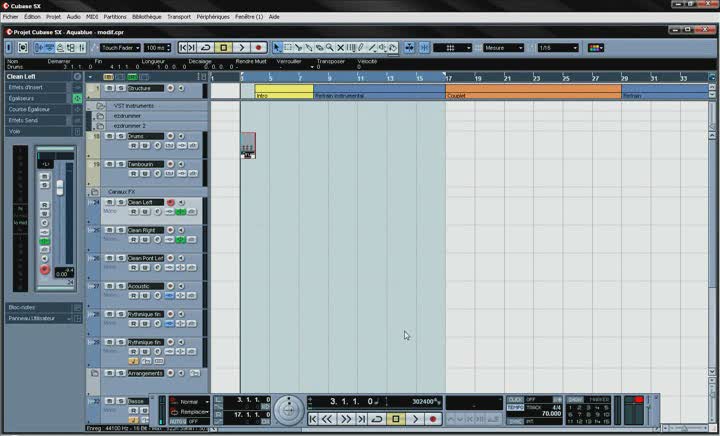This screenshot has width=720, height=436.
Task: Open the 1/16 quantize dropdown
Action: pos(558,48)
